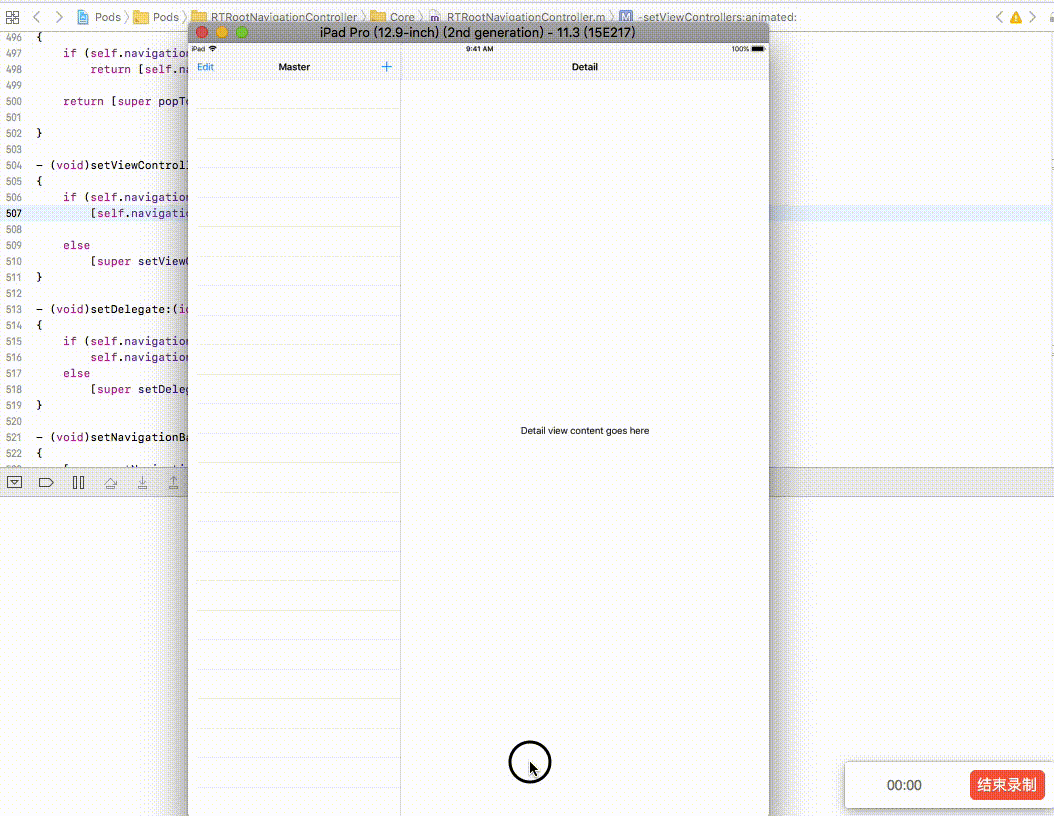Click the 9:41 AM simulator clock
This screenshot has width=1054, height=816.
[x=479, y=49]
